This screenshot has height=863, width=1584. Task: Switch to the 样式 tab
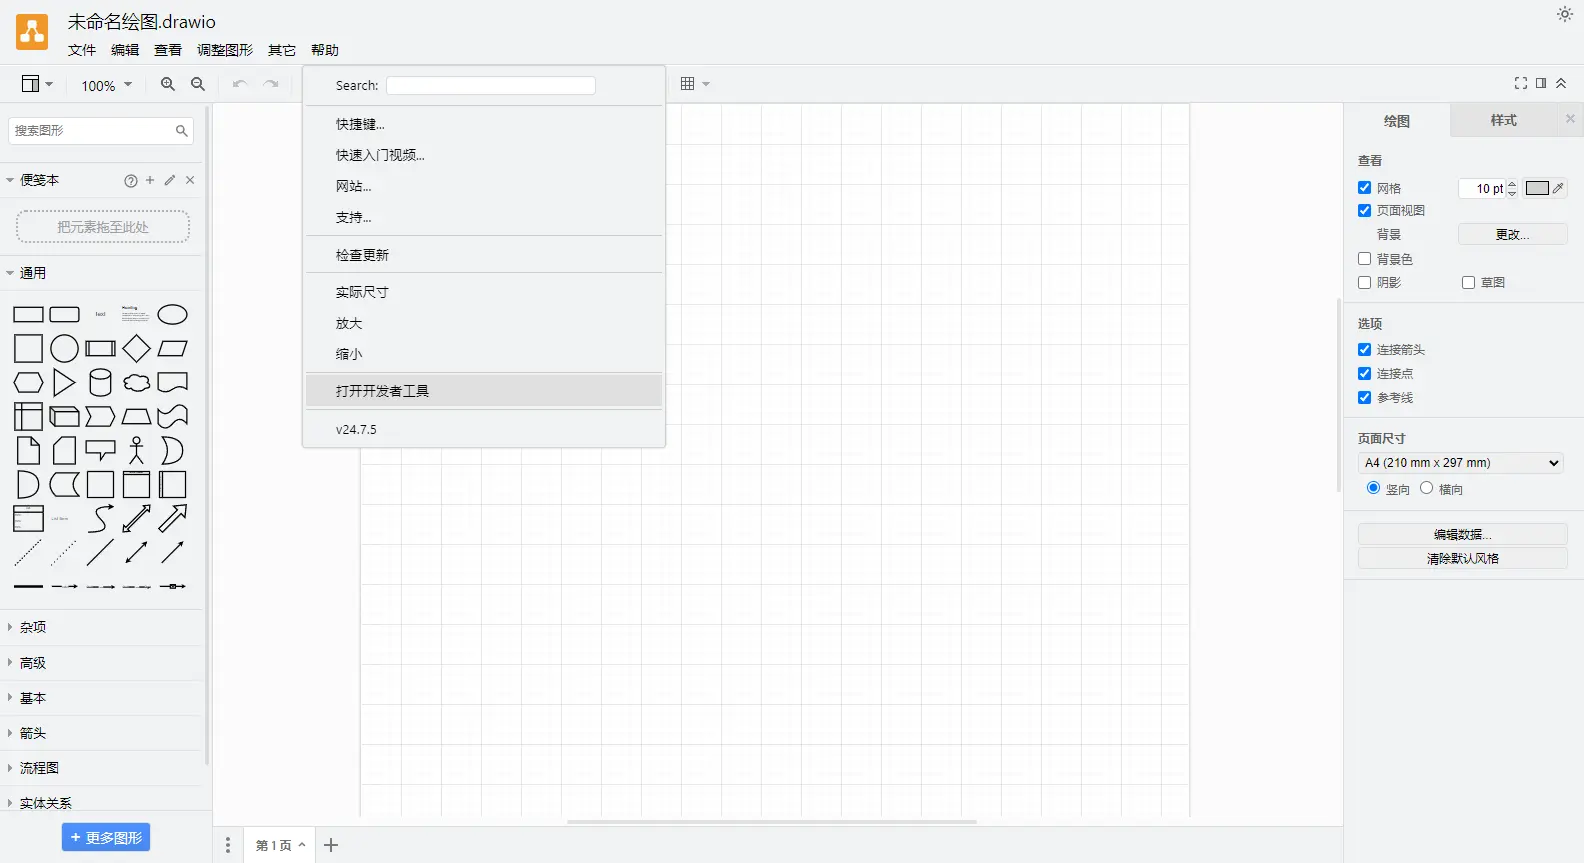click(1503, 120)
